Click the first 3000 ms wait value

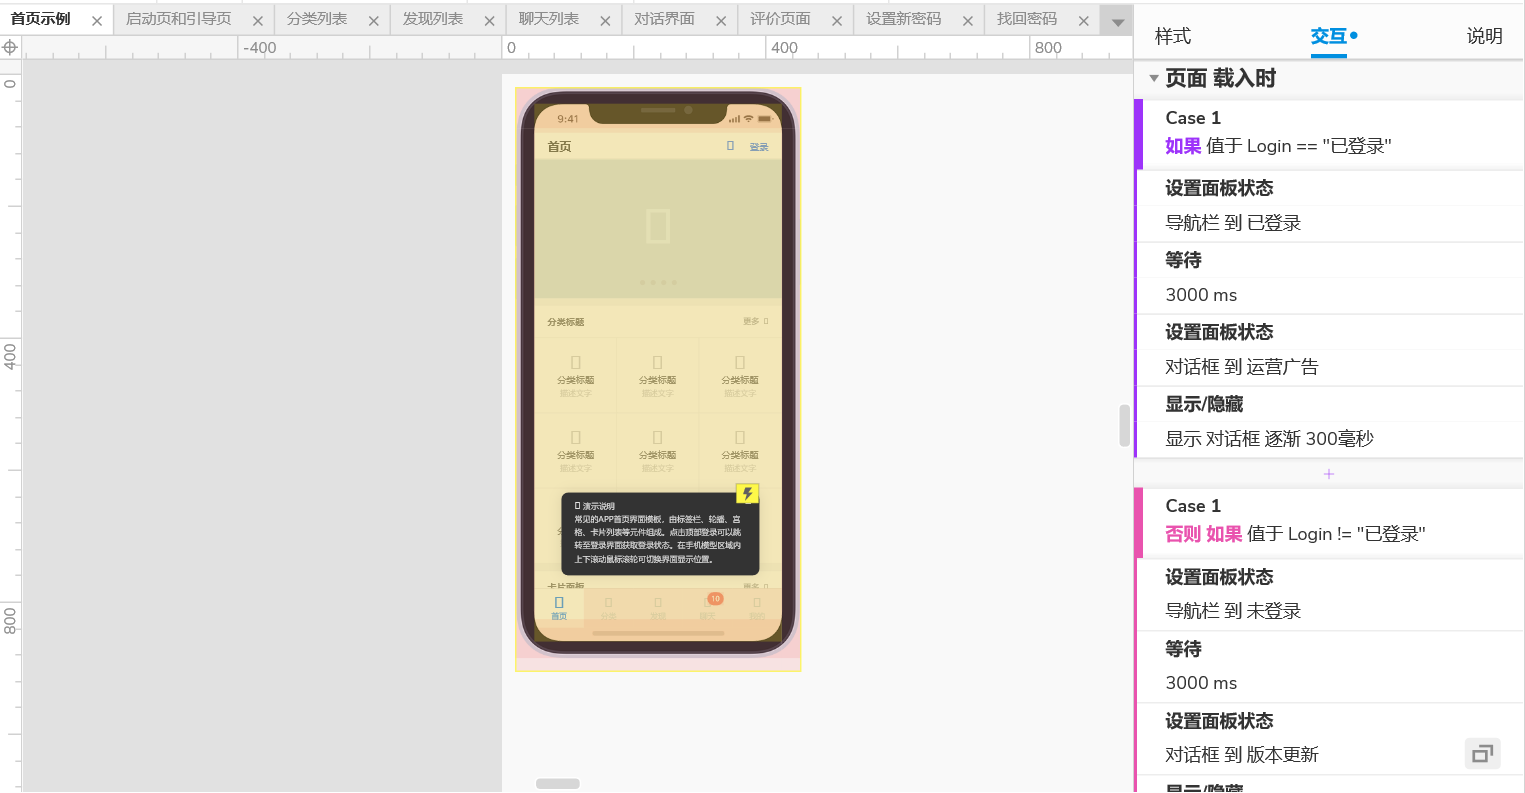[x=1201, y=295]
